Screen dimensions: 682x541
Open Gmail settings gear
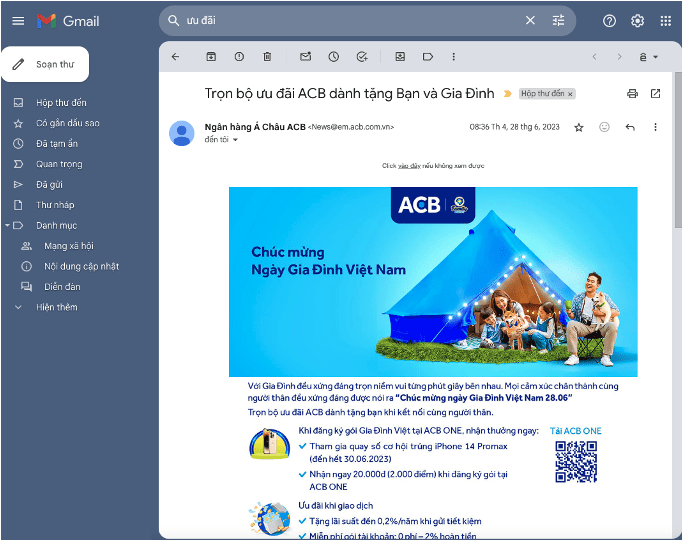[x=637, y=21]
